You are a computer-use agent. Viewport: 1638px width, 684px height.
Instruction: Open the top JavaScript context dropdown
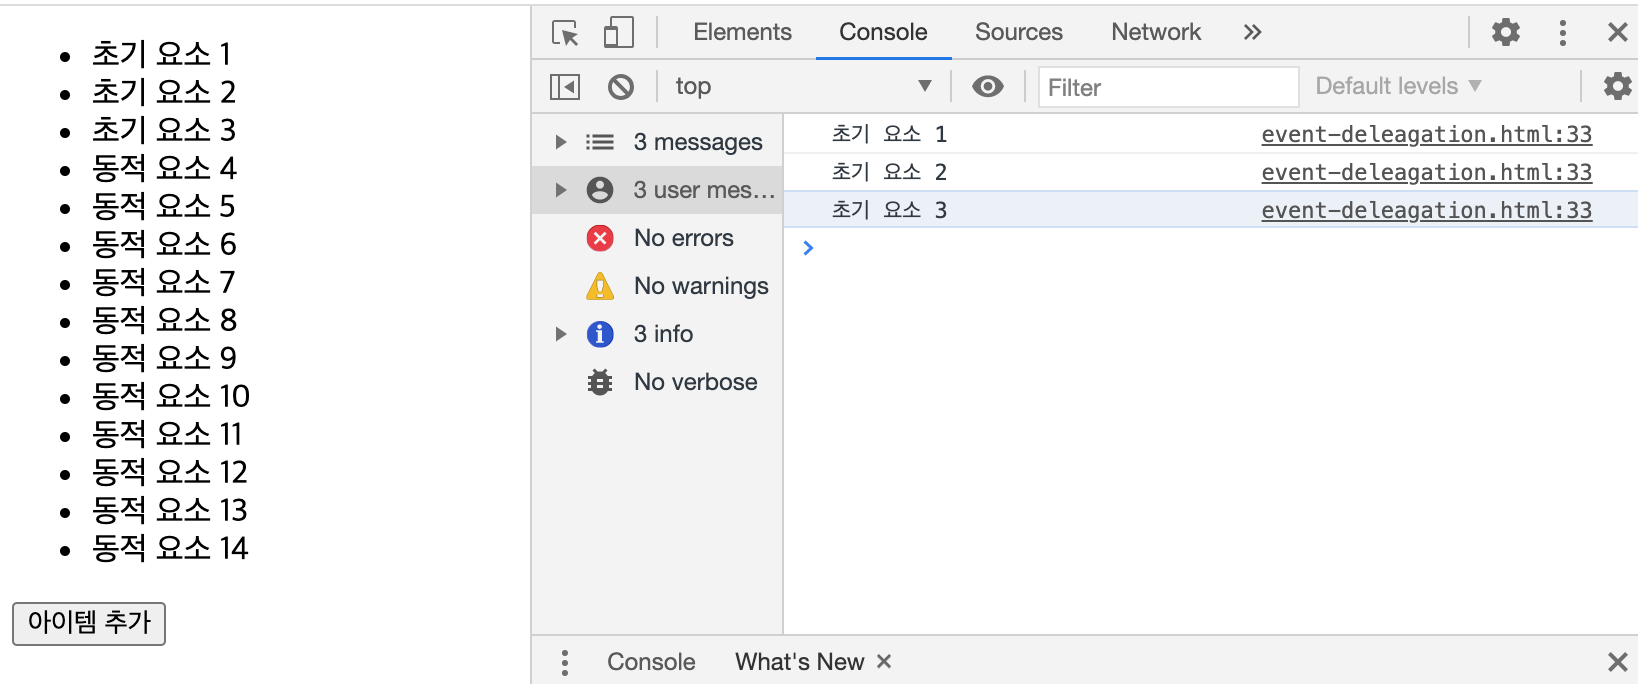[802, 87]
